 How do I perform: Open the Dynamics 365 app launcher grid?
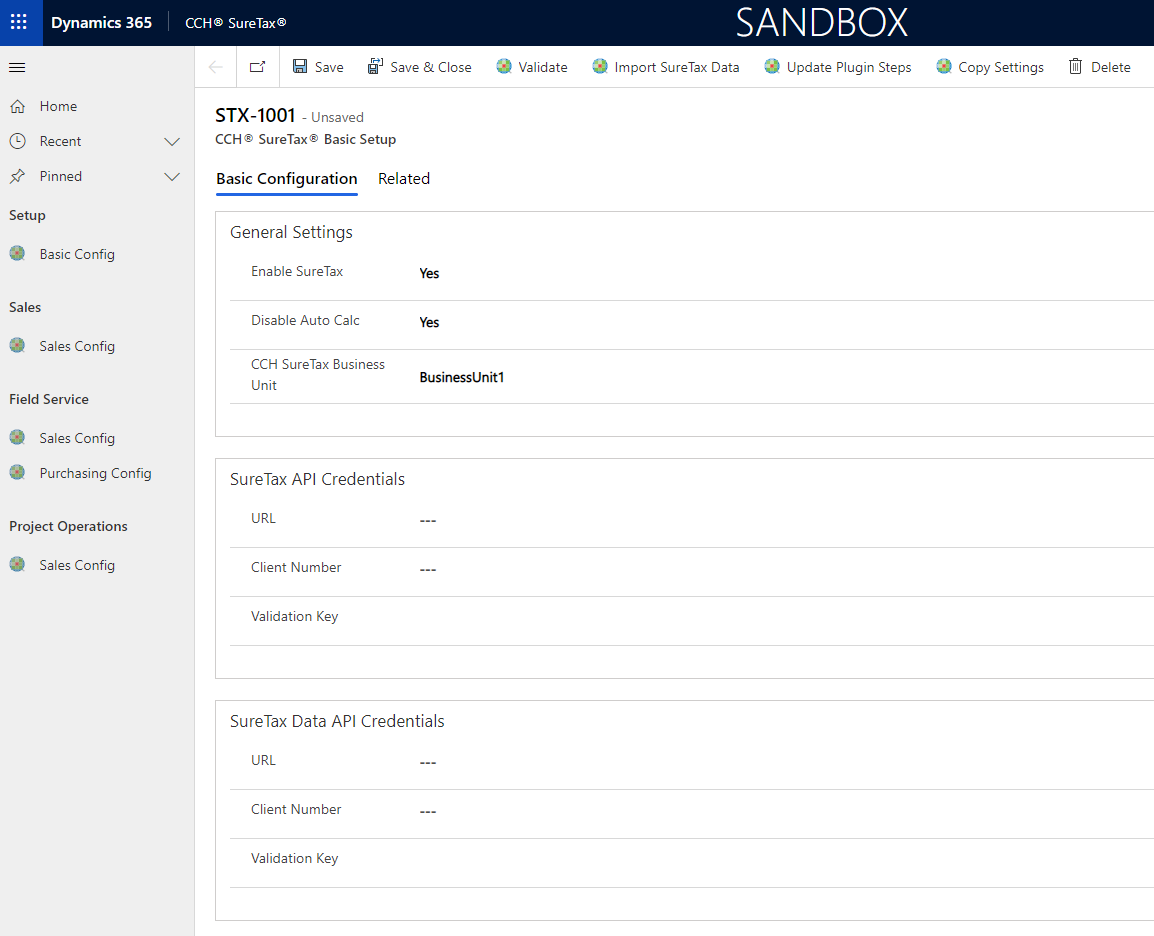(18, 22)
